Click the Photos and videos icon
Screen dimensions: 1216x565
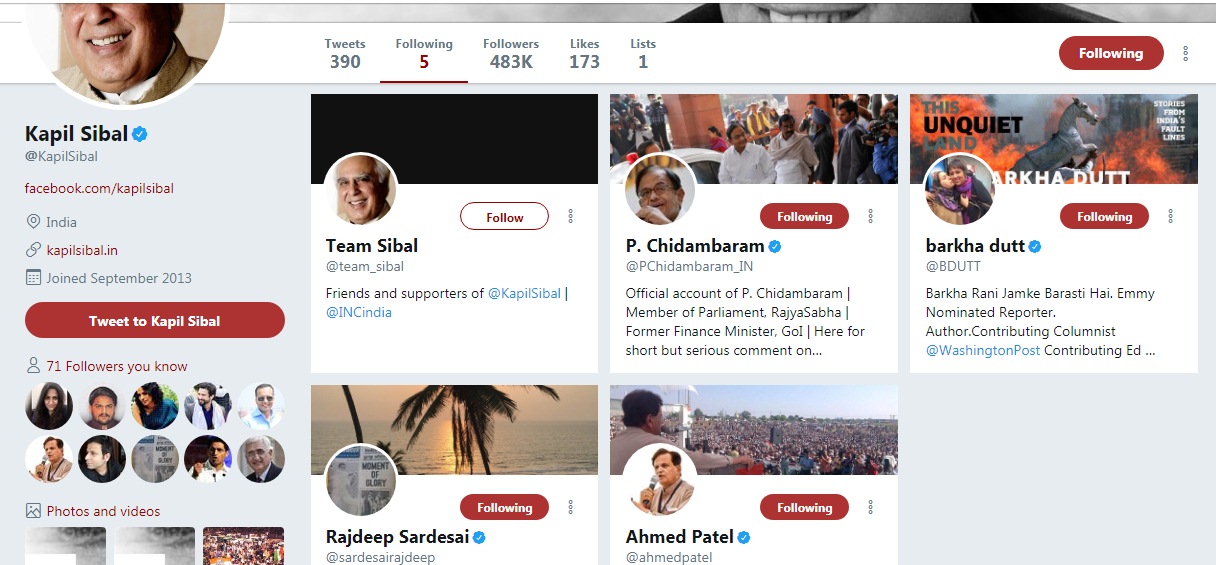(x=33, y=511)
